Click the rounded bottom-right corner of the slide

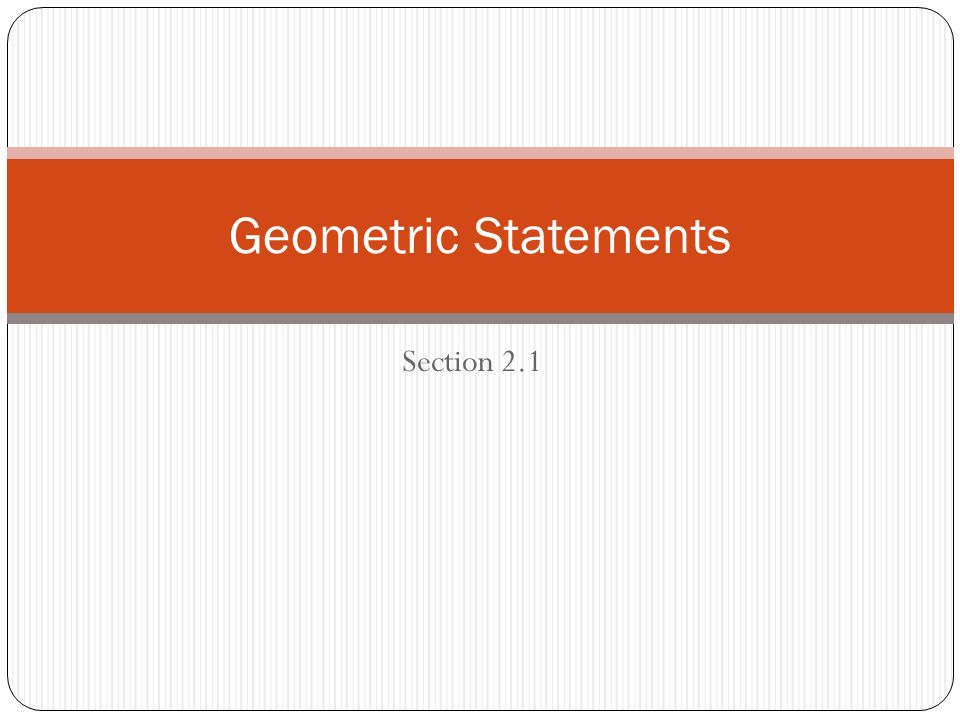click(942, 698)
